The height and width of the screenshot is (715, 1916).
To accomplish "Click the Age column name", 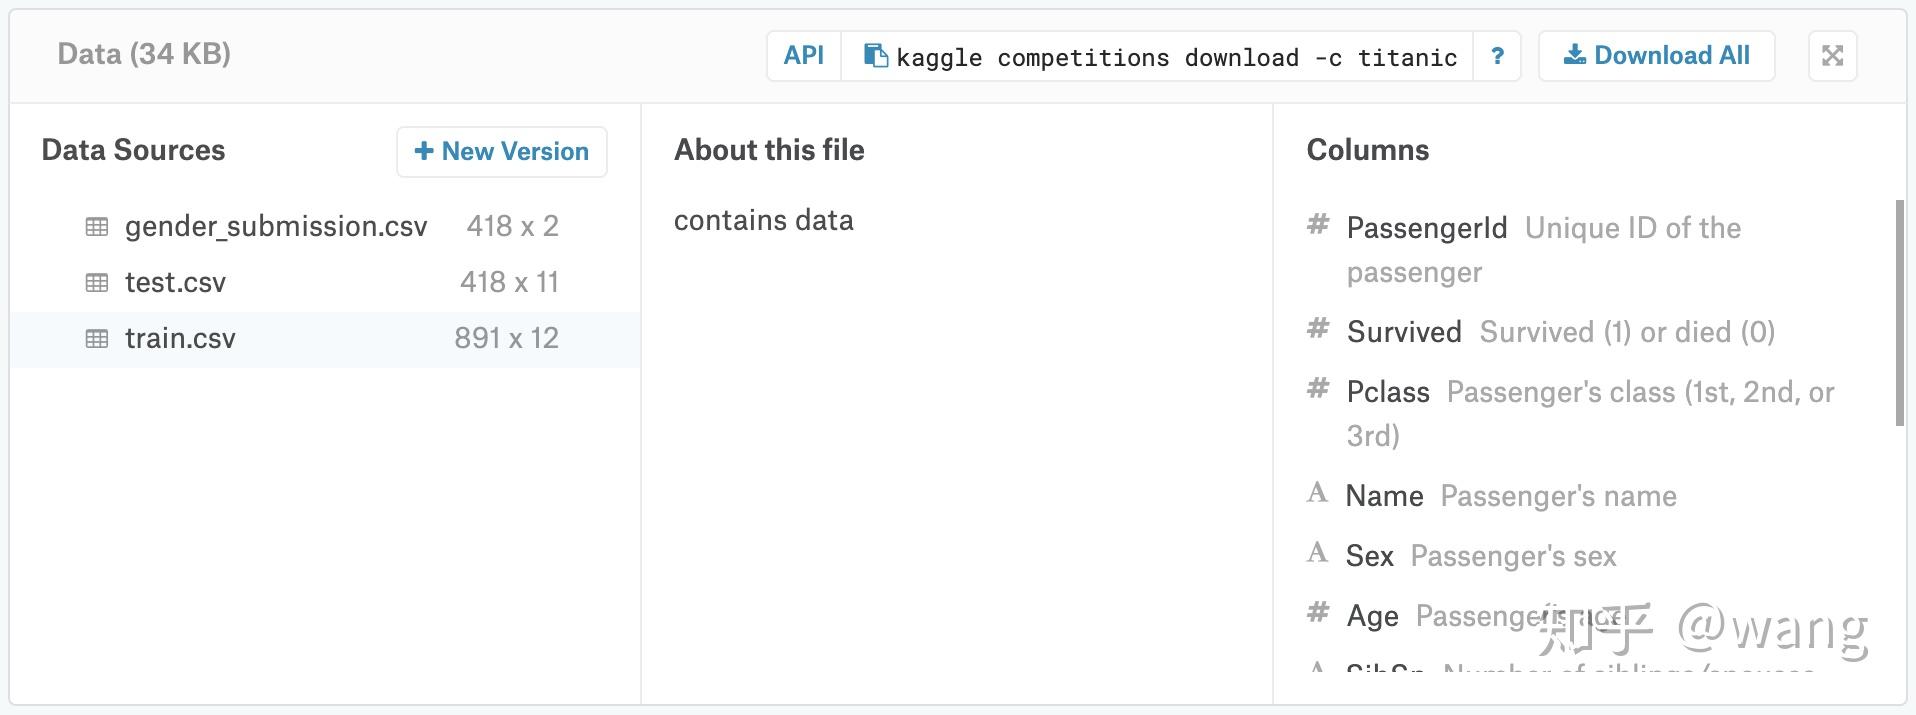I will click(x=1372, y=616).
